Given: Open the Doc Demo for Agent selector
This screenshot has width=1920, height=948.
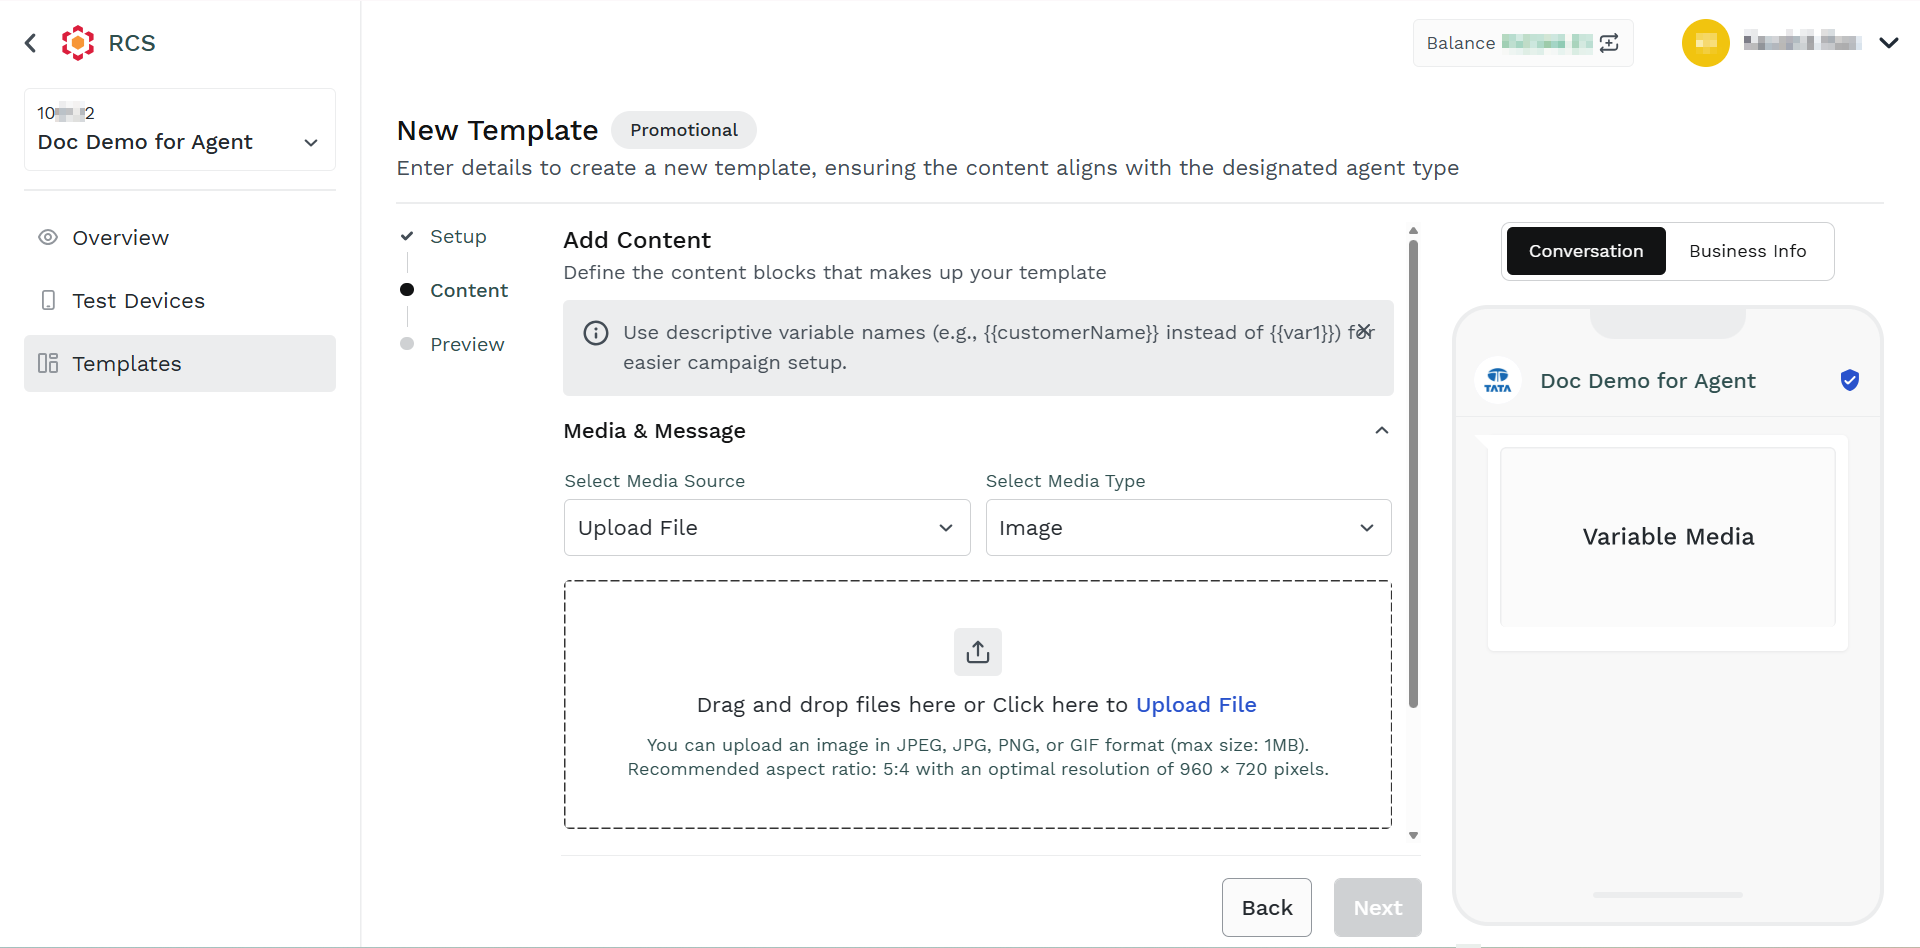Looking at the screenshot, I should click(180, 130).
